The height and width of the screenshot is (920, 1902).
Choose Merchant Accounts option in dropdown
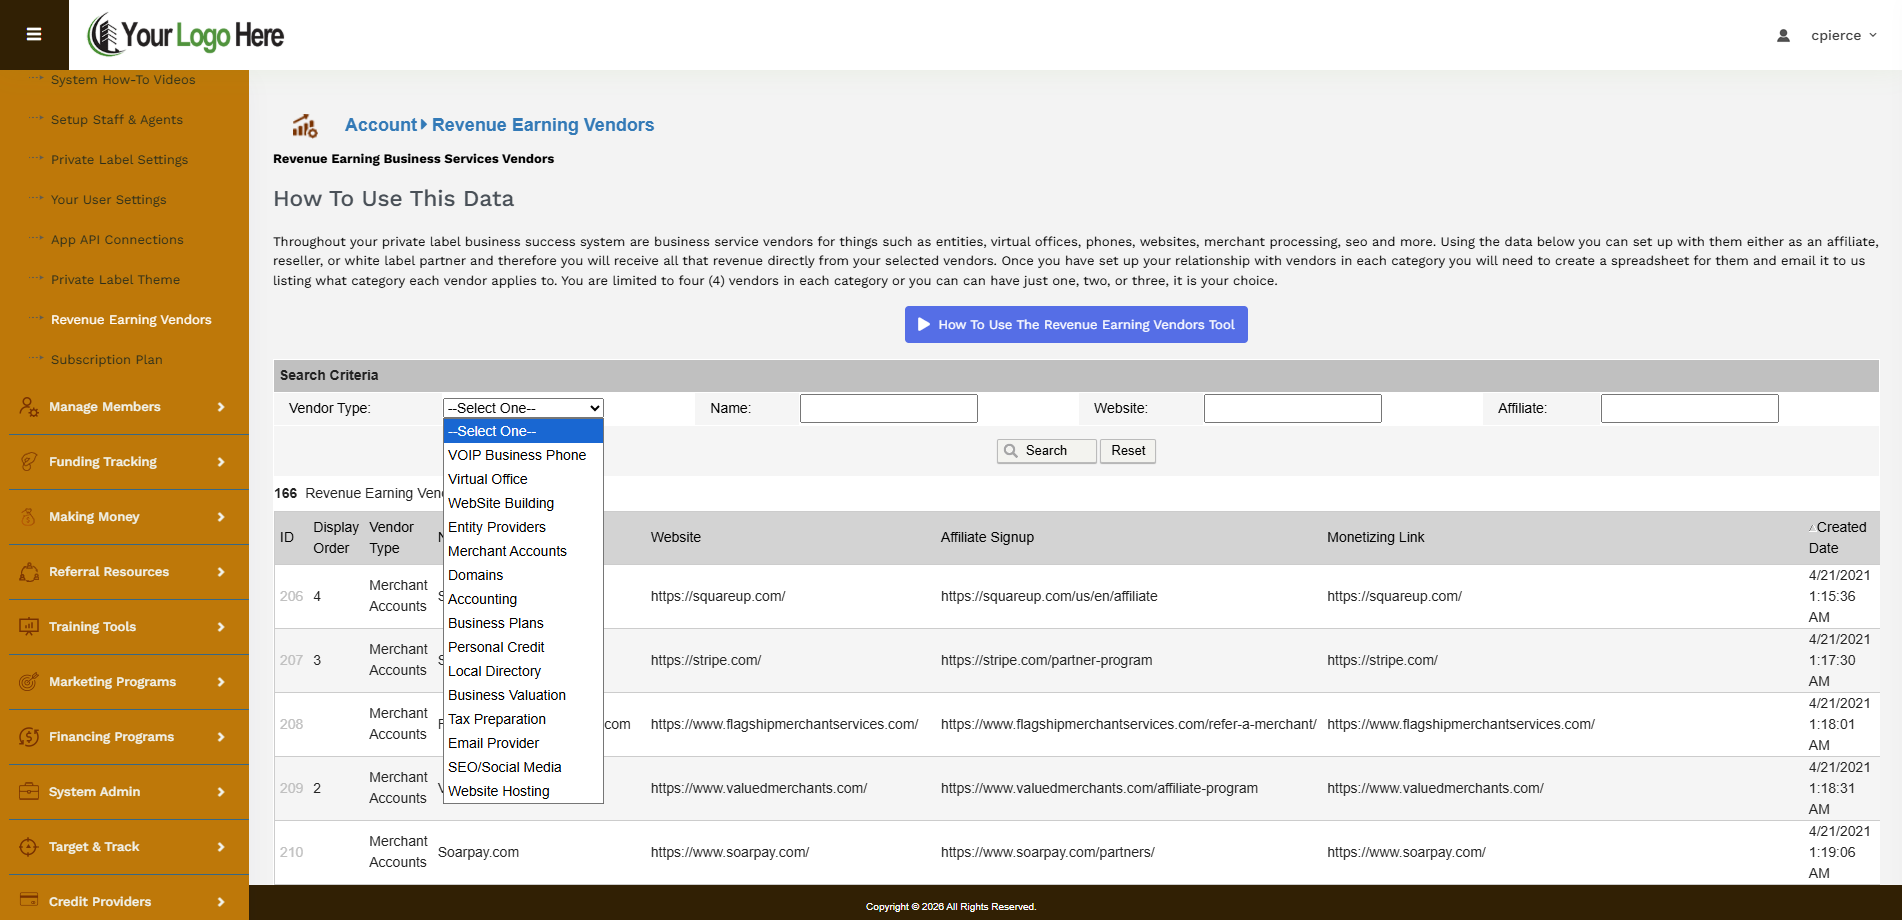click(523, 551)
